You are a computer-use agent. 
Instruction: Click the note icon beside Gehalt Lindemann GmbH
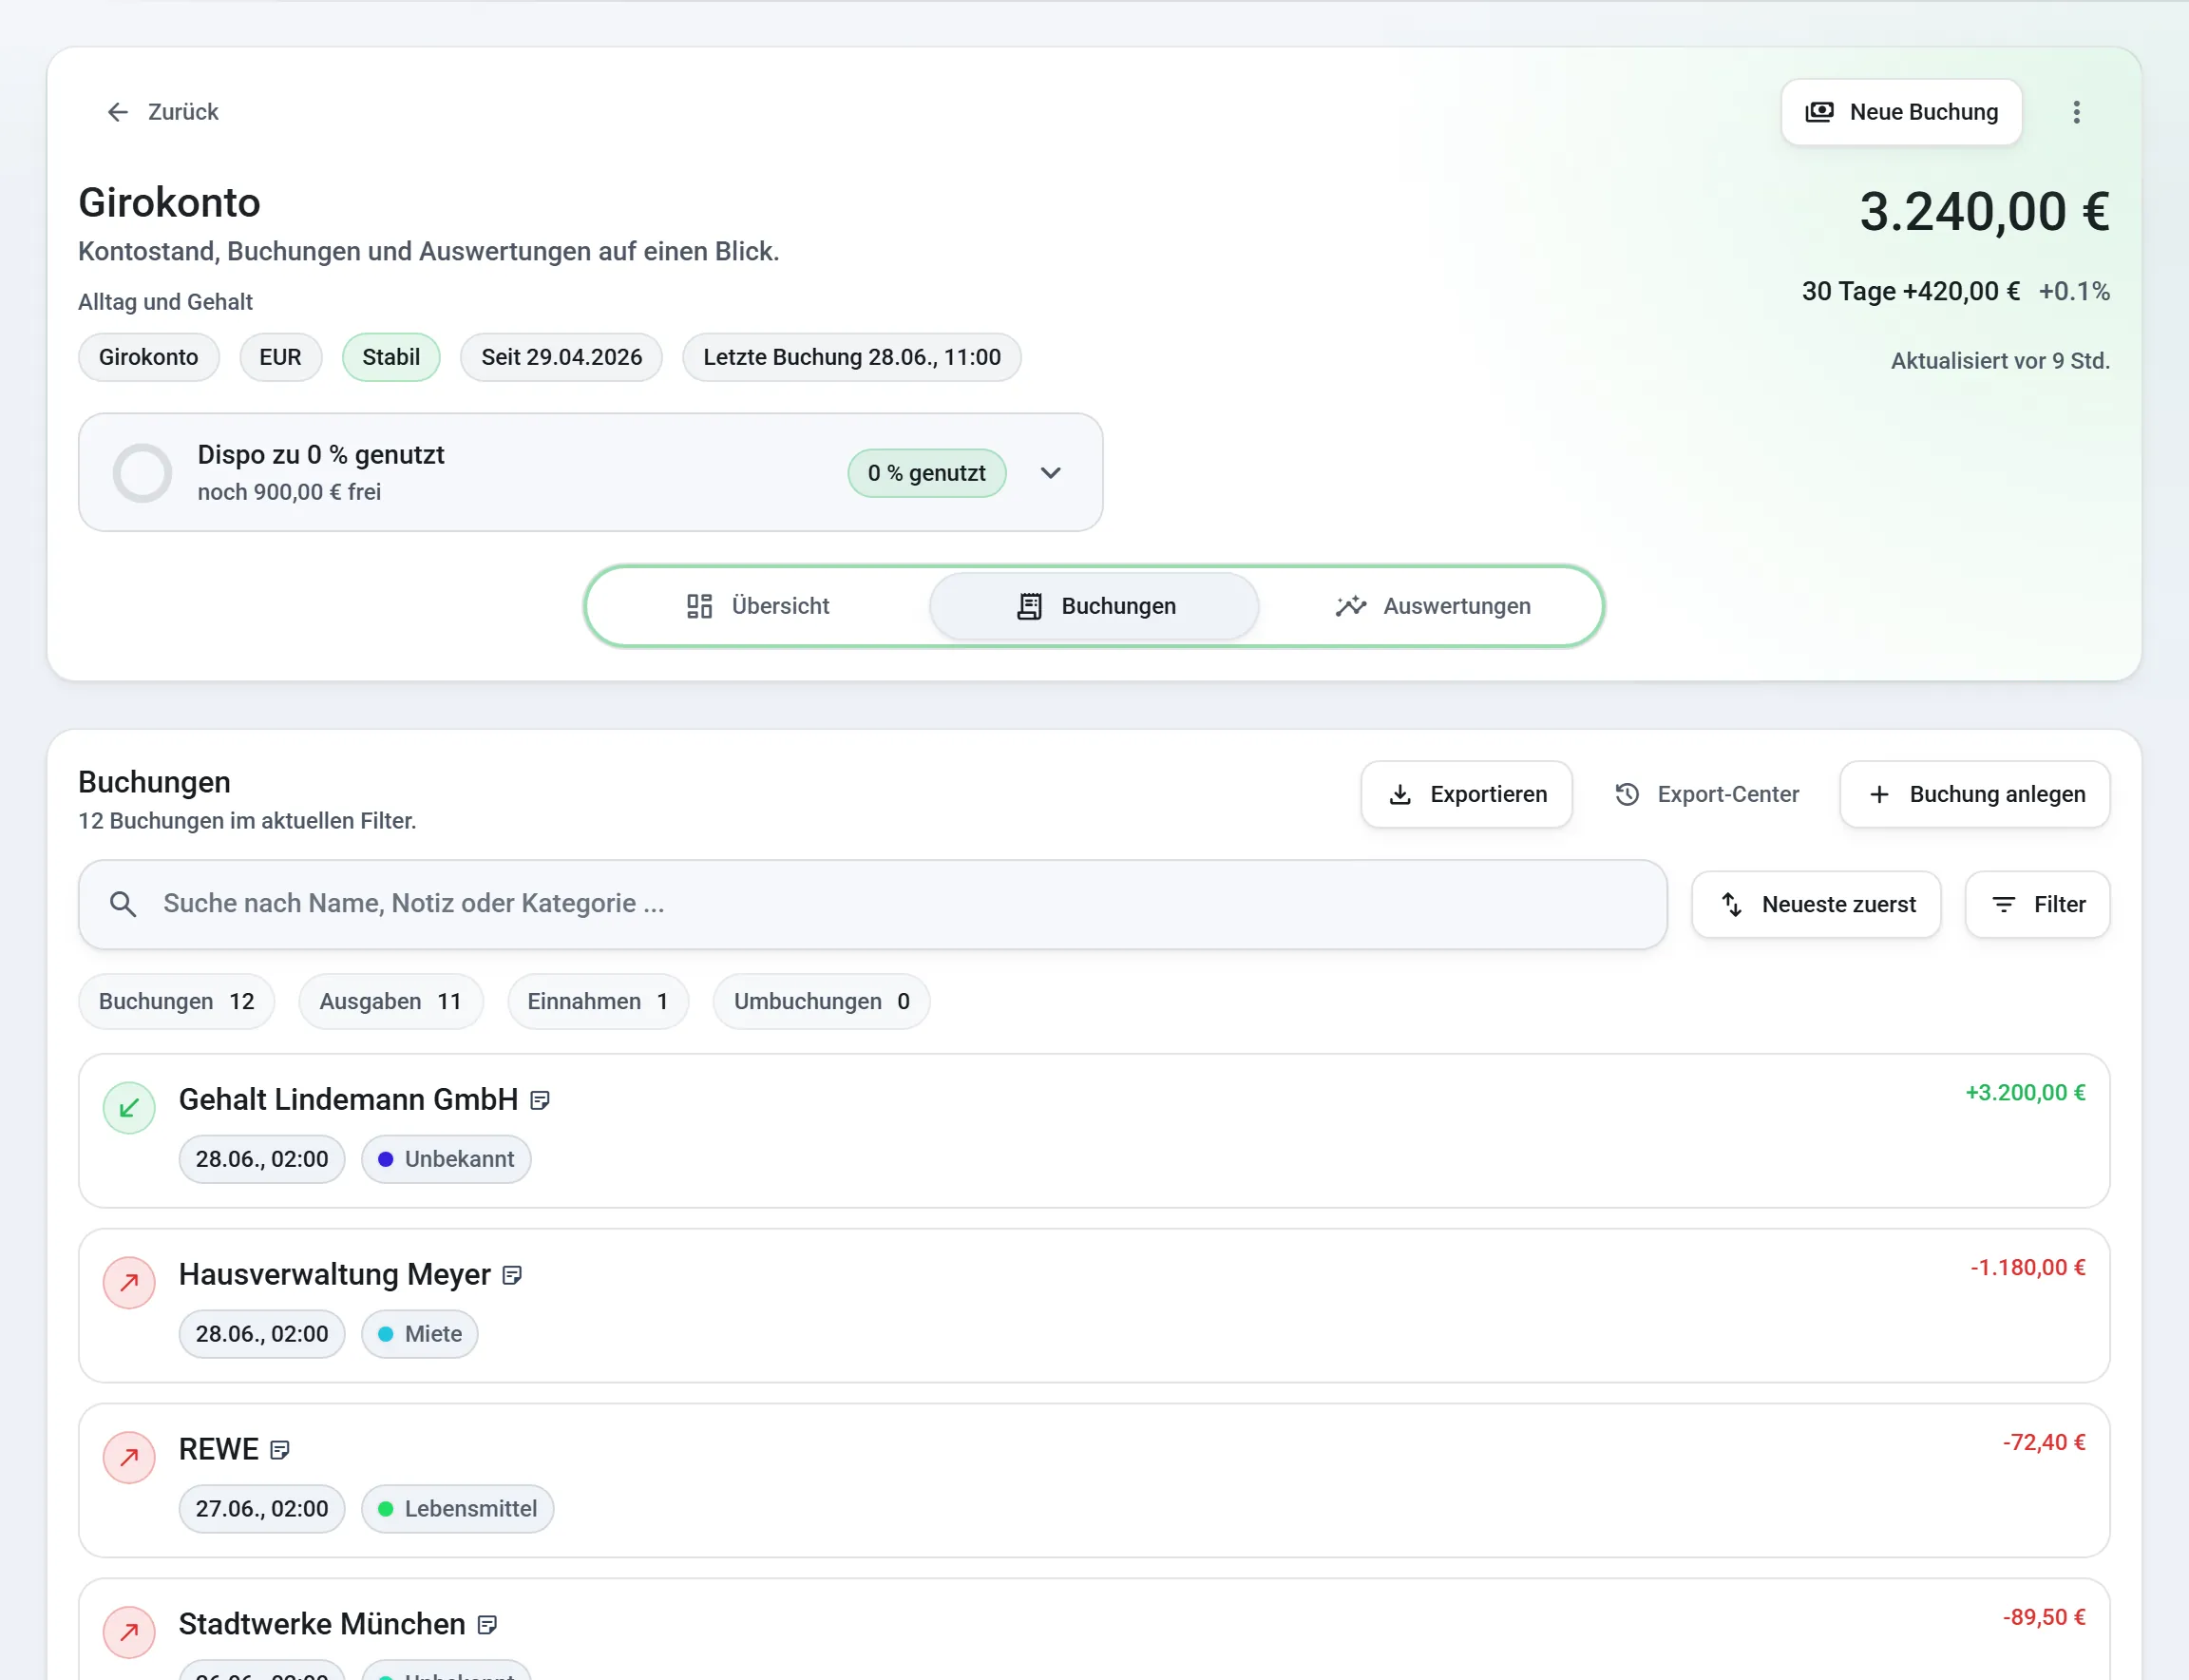click(x=540, y=1100)
